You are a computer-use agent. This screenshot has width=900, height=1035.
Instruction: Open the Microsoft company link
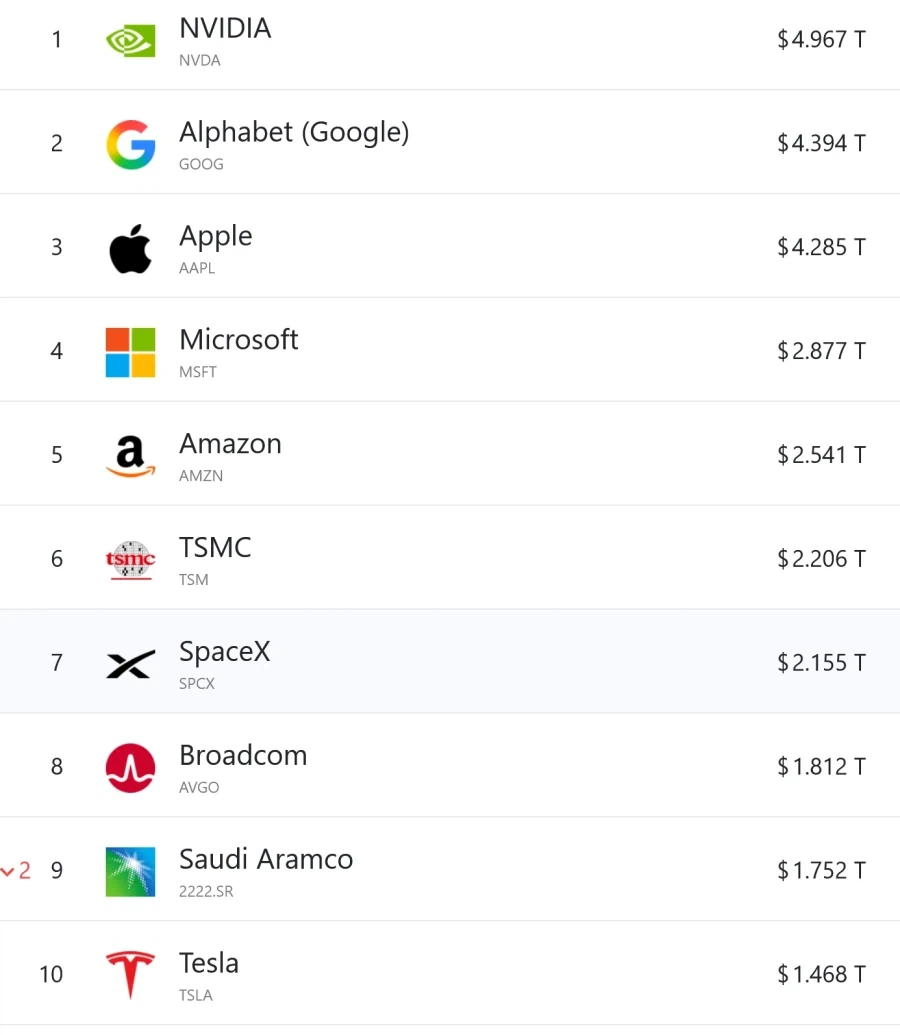tap(238, 340)
